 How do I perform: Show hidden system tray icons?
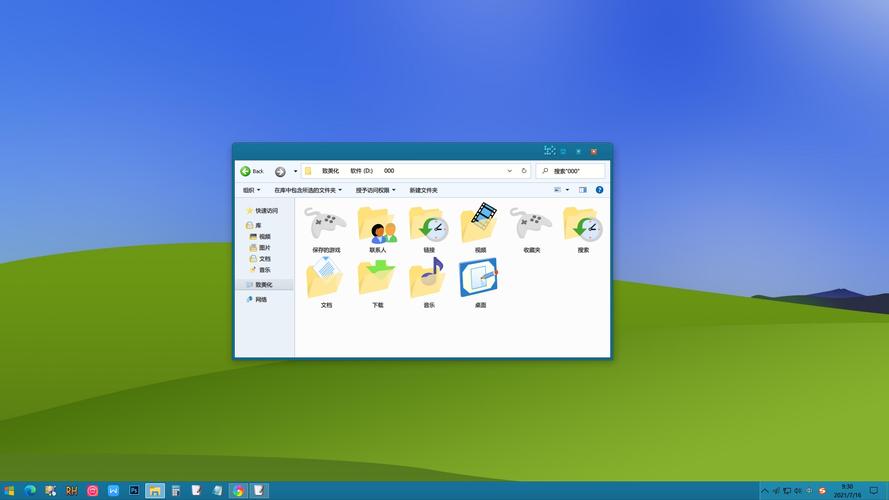pyautogui.click(x=765, y=491)
